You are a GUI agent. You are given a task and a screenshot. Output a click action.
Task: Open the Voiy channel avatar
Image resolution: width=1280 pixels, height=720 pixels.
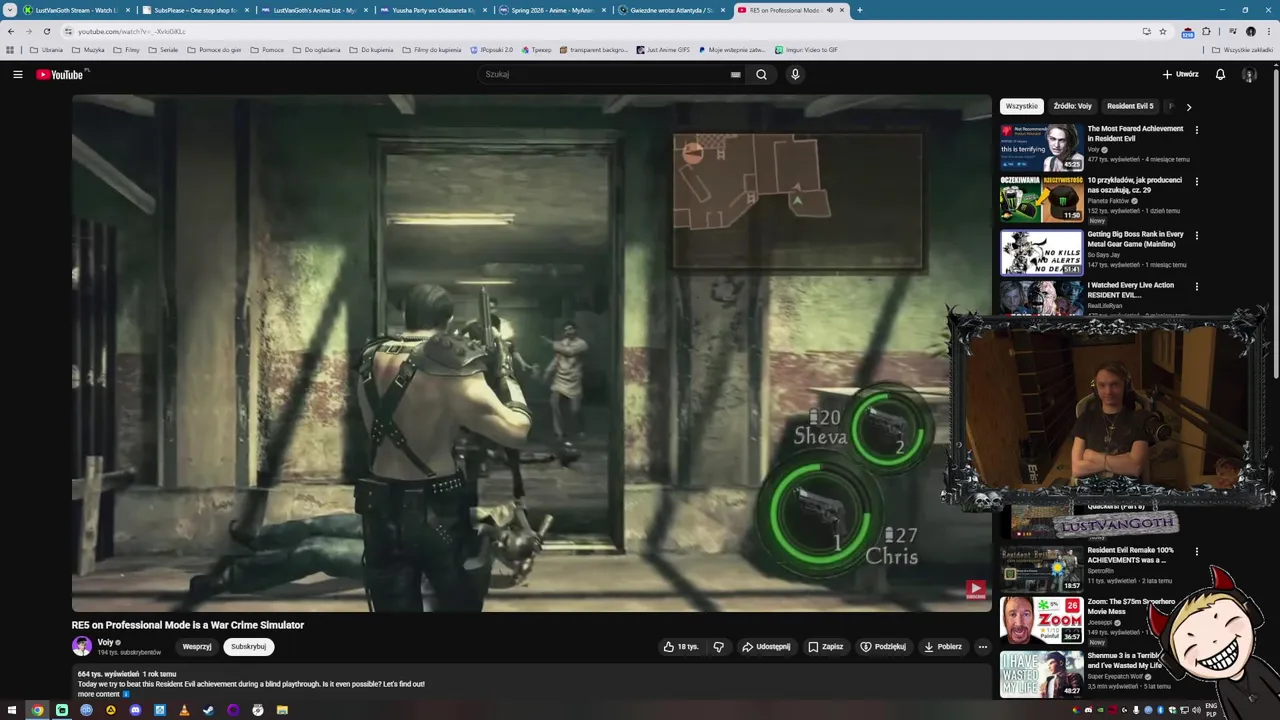coord(82,646)
